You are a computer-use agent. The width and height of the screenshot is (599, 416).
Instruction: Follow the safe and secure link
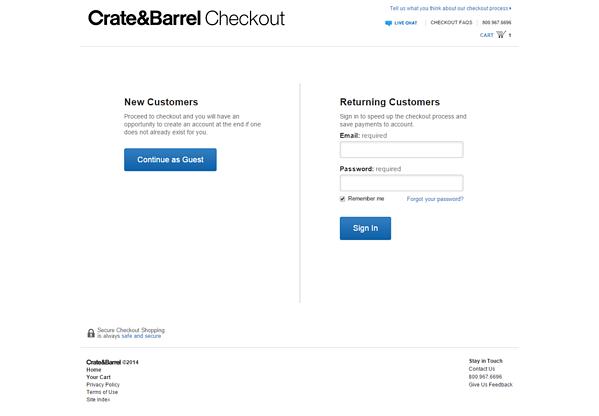point(141,336)
